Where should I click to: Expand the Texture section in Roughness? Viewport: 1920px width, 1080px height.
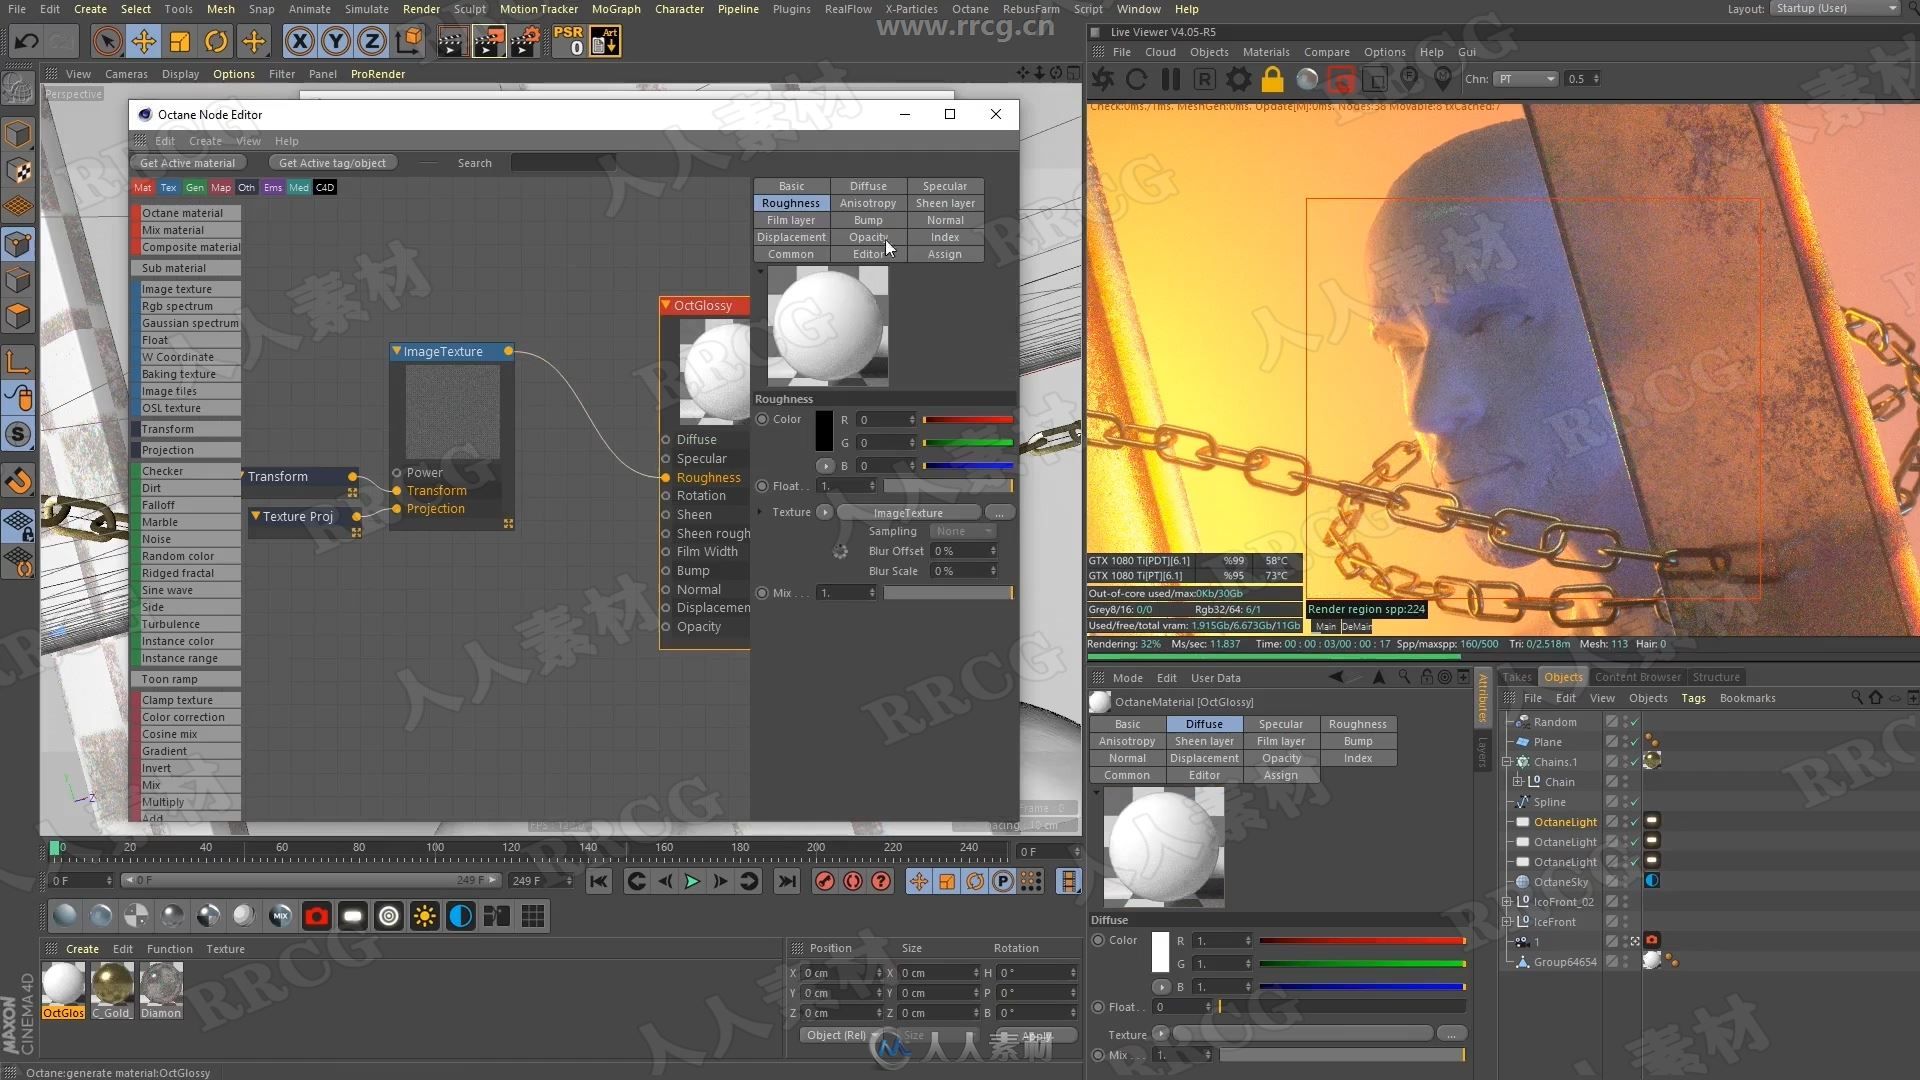[760, 512]
